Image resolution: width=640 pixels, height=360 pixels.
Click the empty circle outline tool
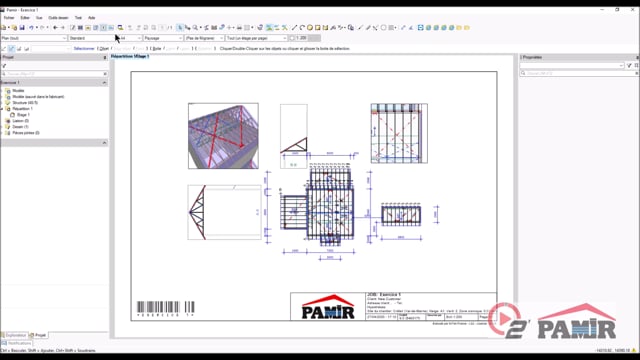tap(383, 28)
